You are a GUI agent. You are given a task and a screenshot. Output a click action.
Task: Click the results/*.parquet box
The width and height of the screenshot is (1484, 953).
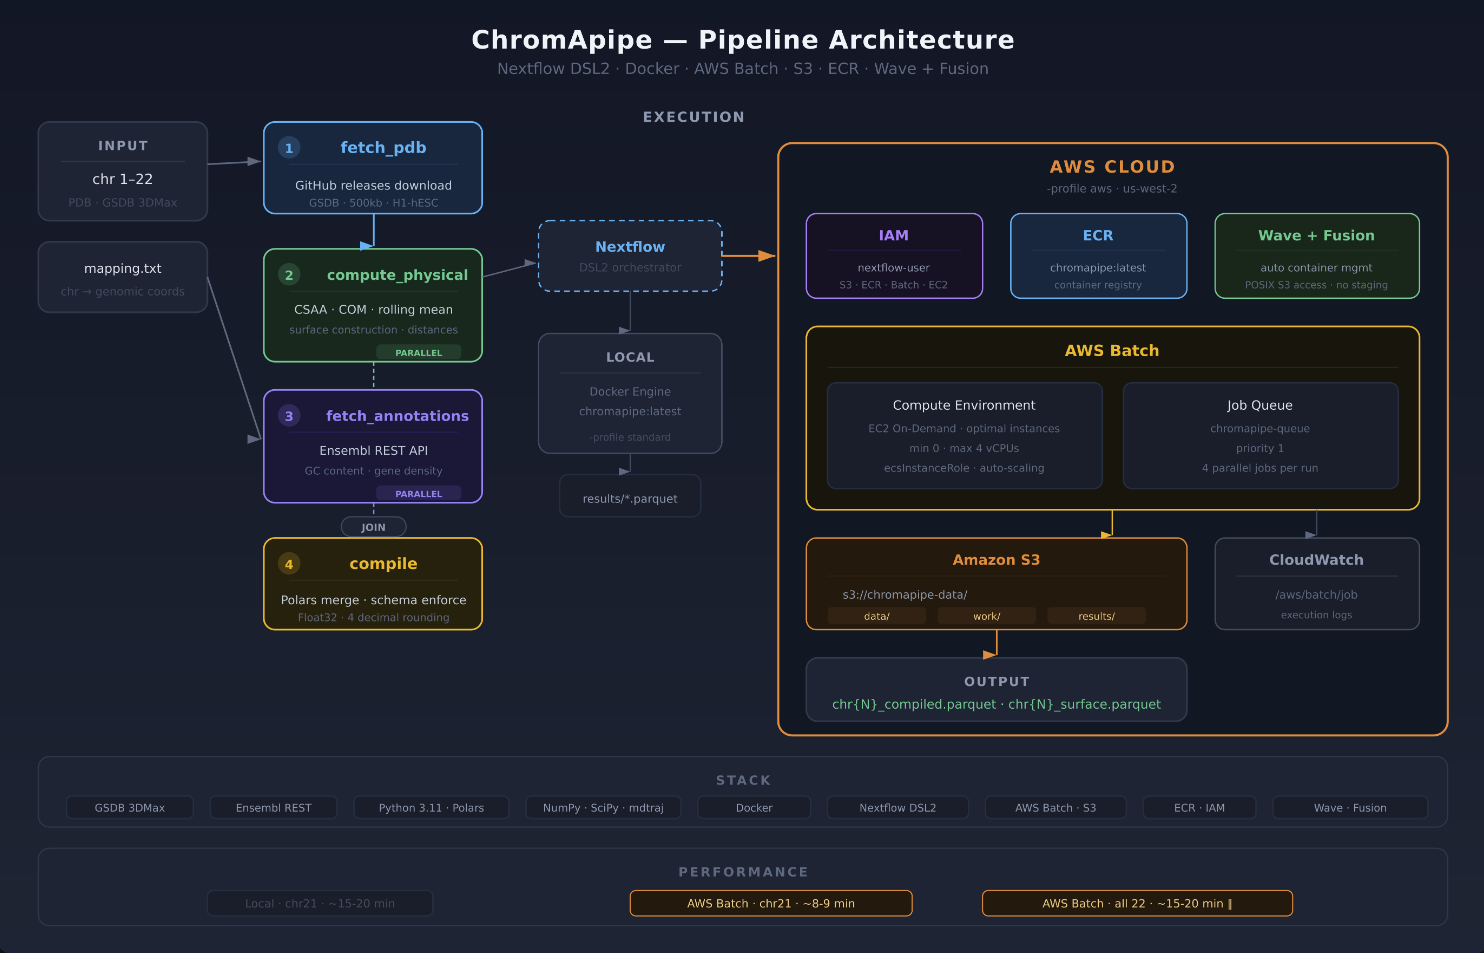pos(630,496)
